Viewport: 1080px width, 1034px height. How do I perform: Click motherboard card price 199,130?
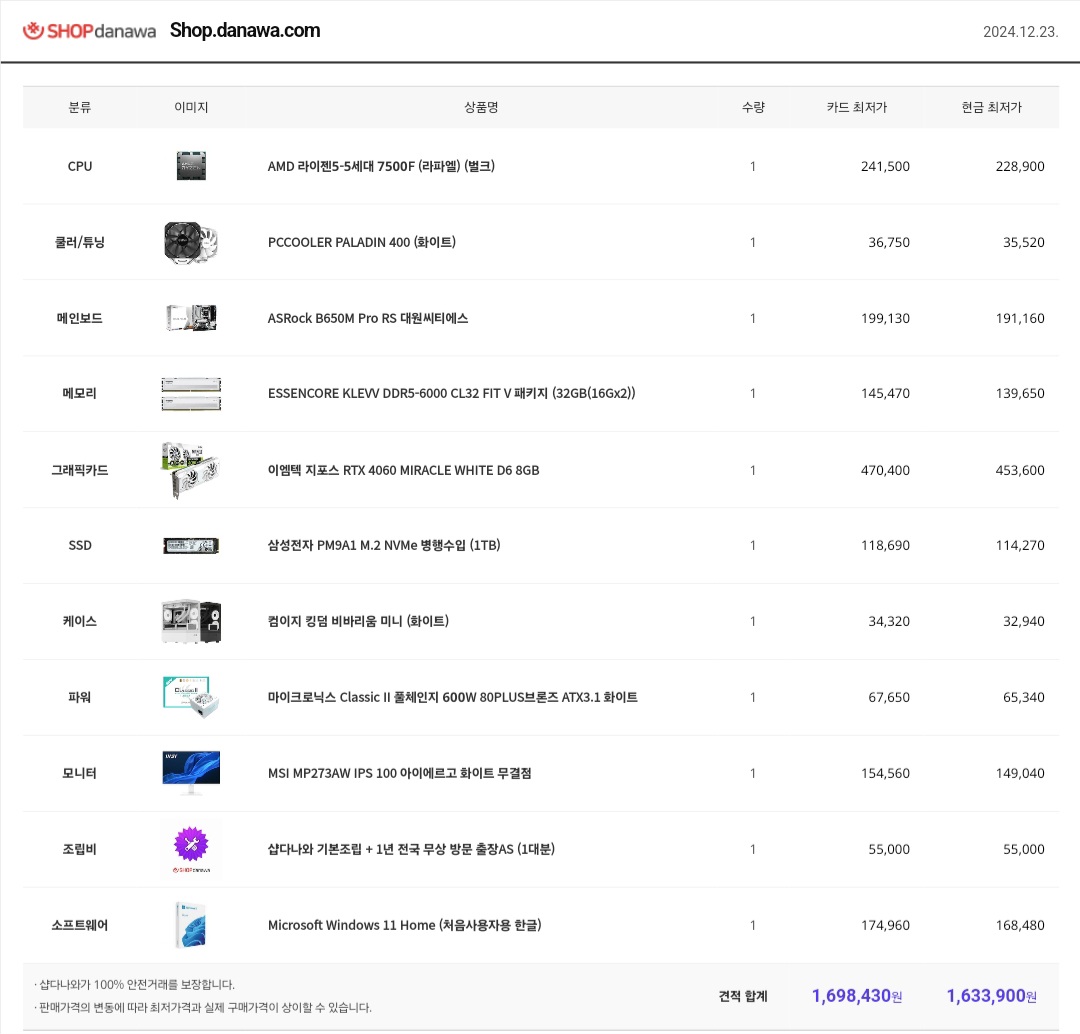[x=885, y=318]
